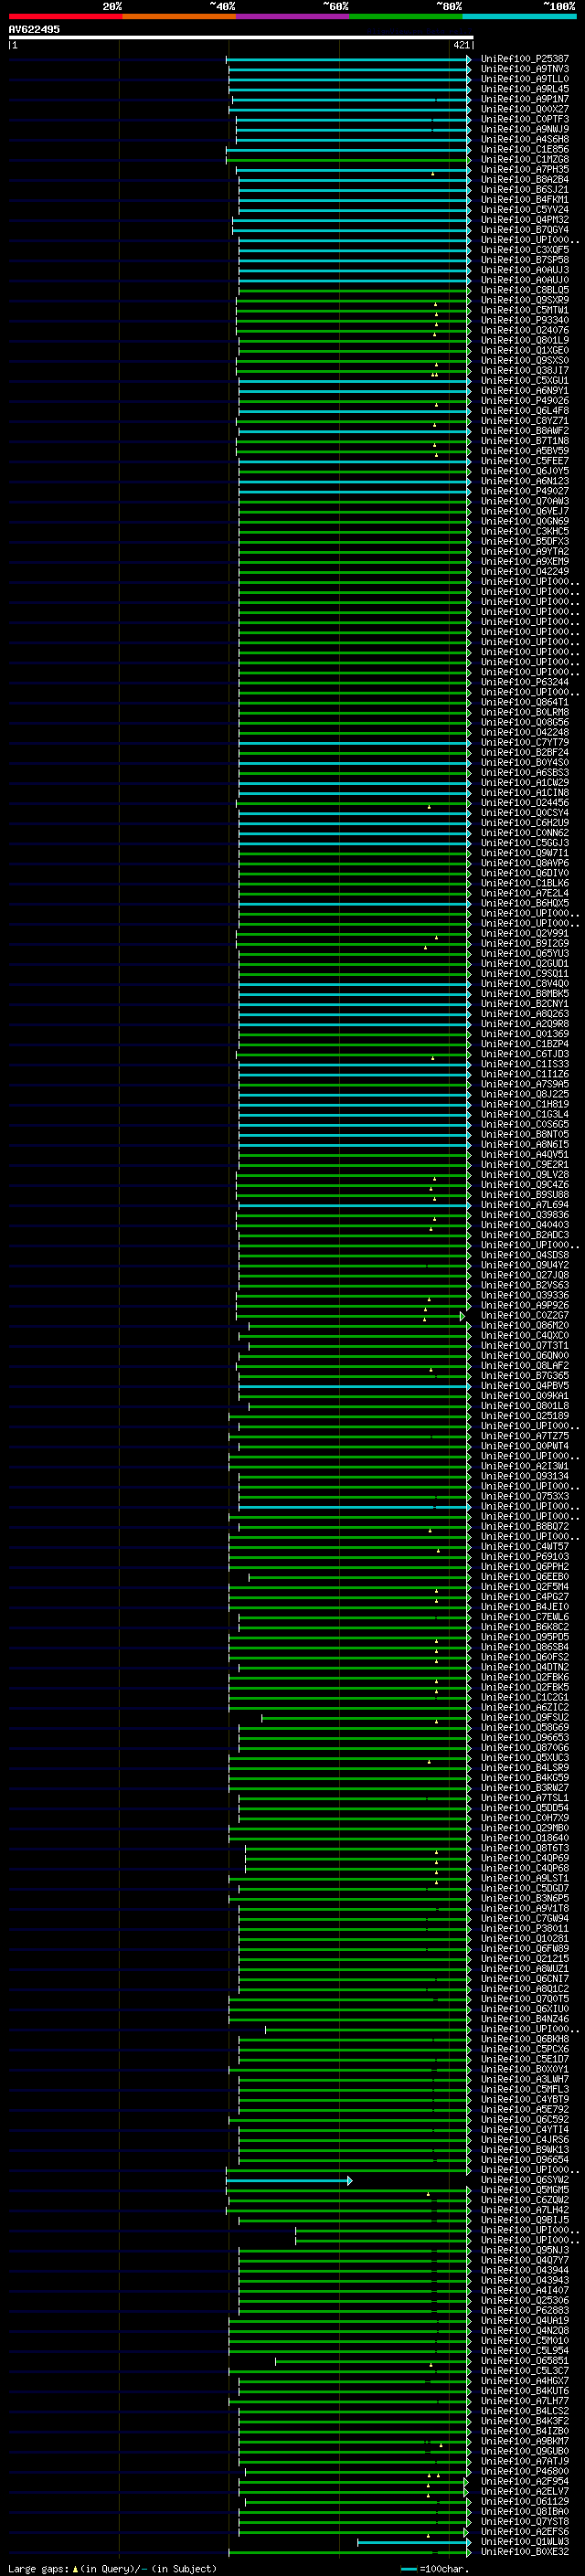
Task: Select the UniRef100_C1MZG8 label
Action: tap(525, 159)
